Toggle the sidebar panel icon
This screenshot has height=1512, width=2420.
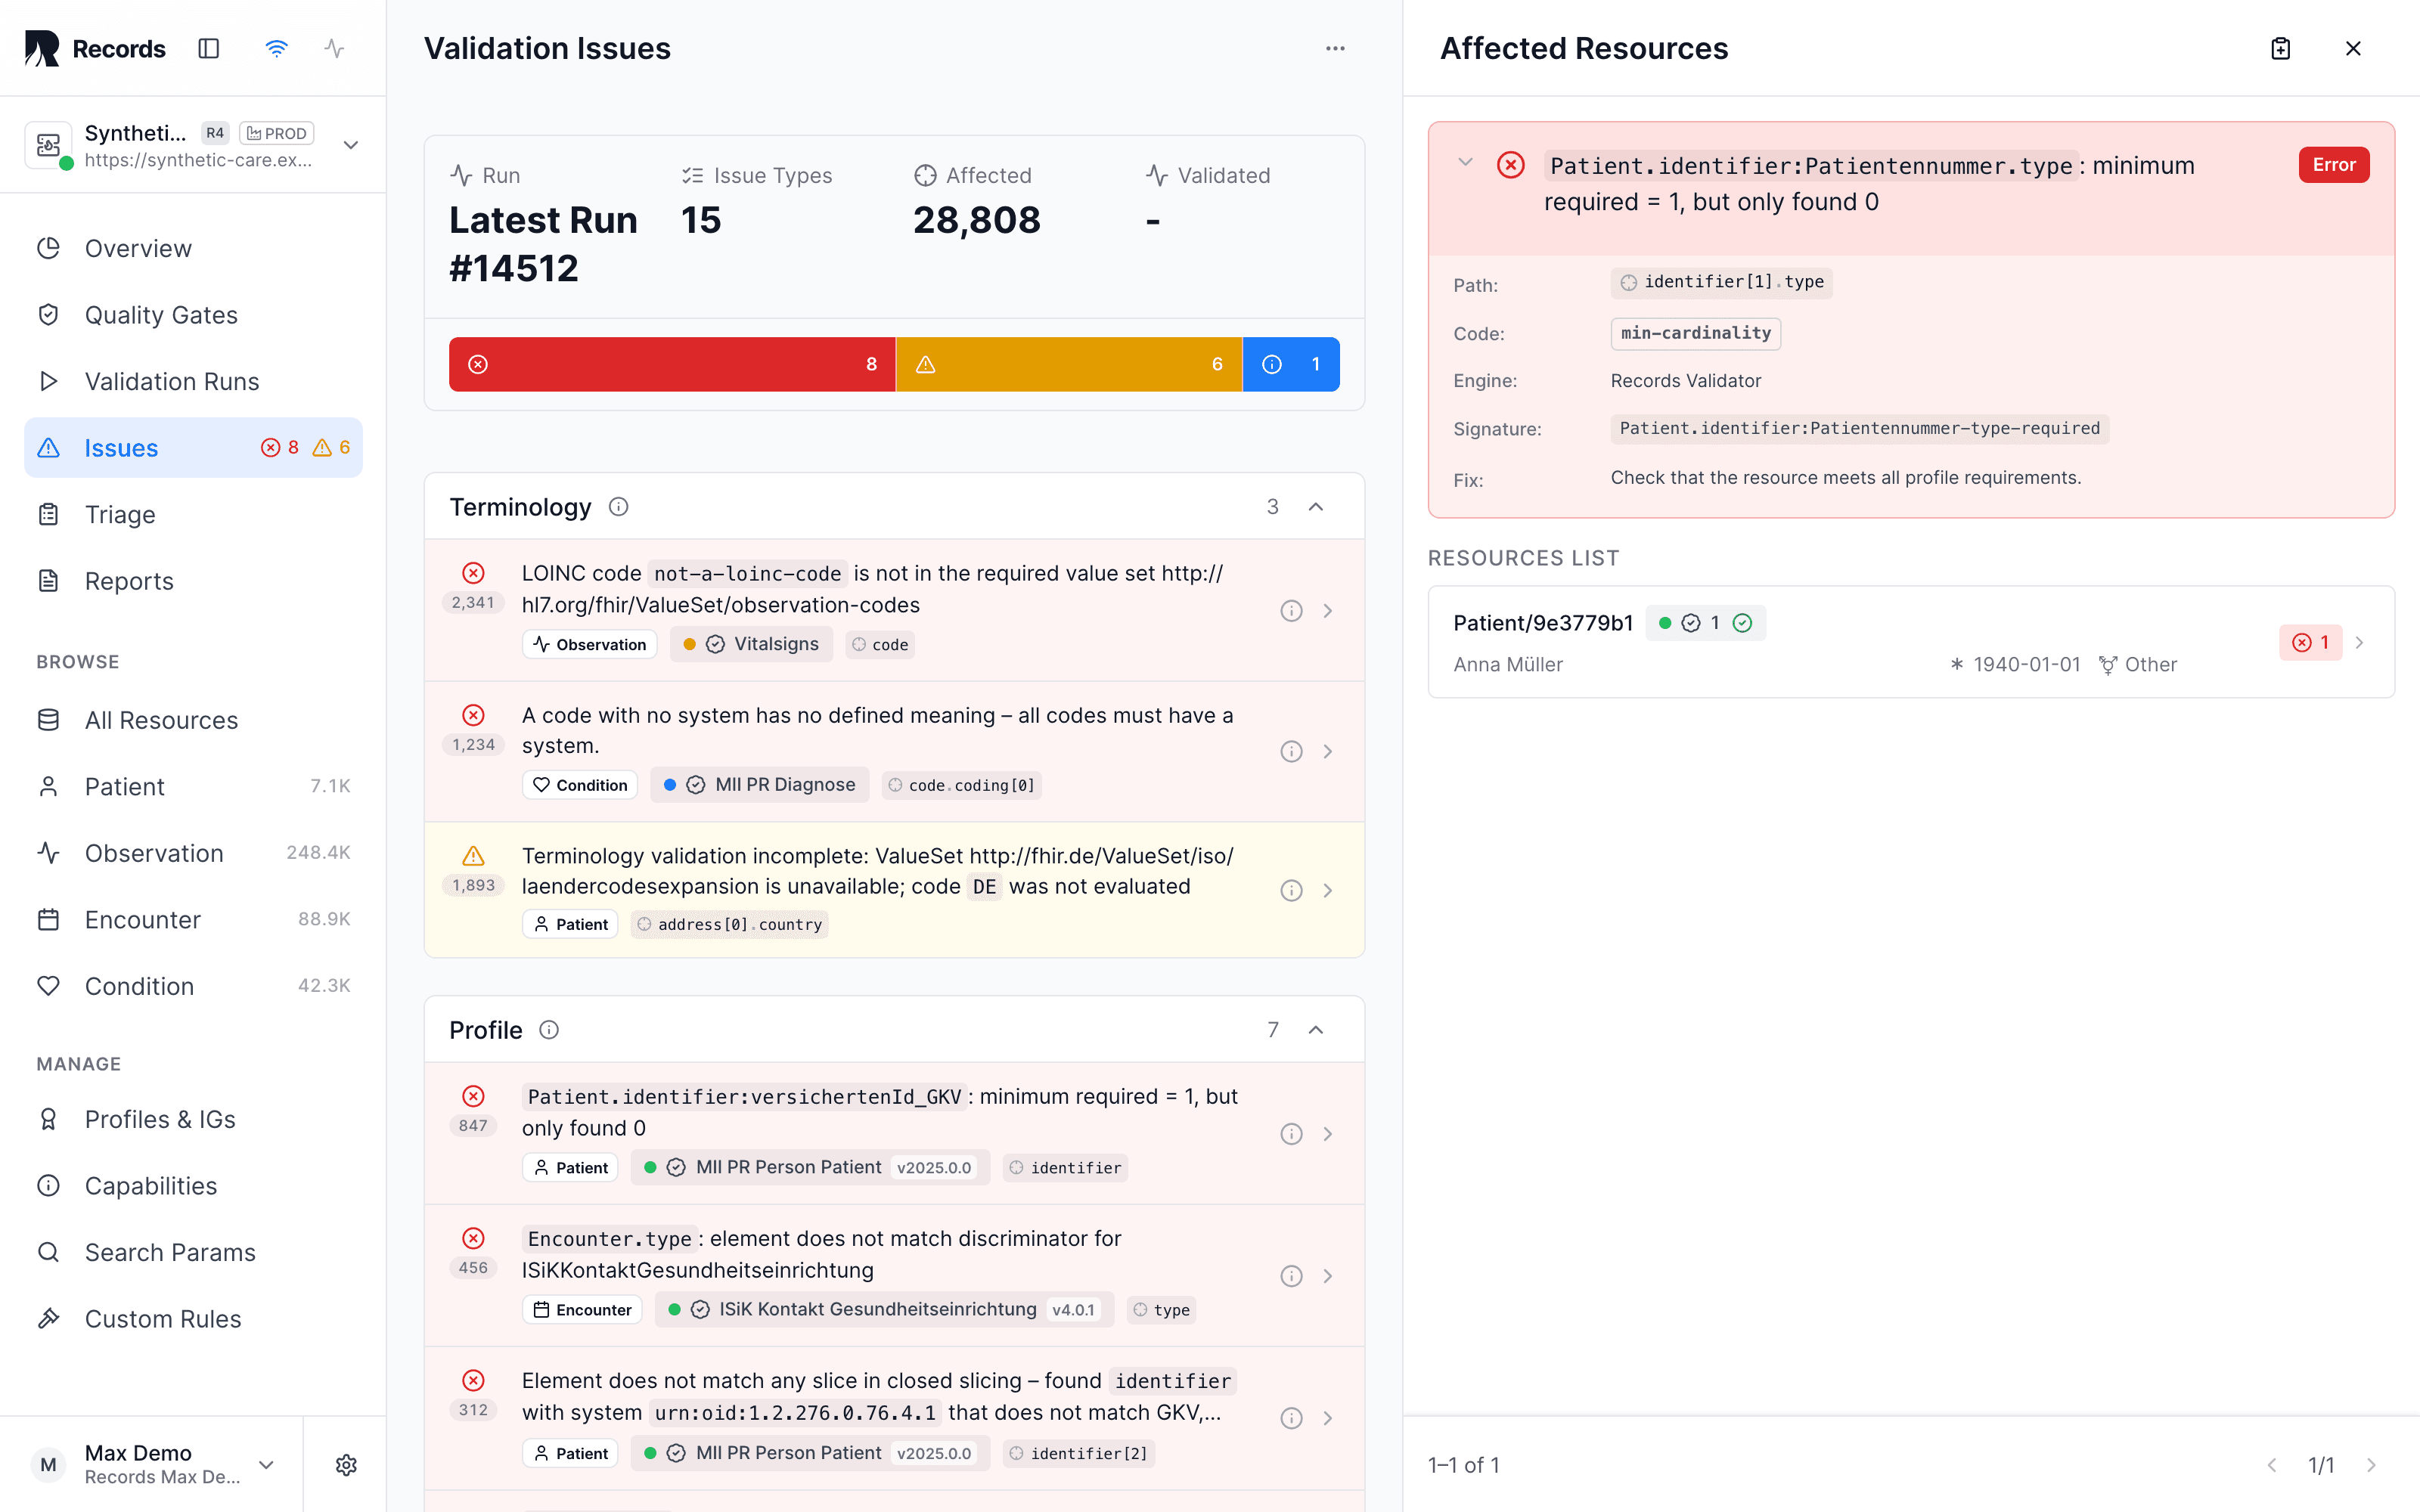[x=209, y=48]
